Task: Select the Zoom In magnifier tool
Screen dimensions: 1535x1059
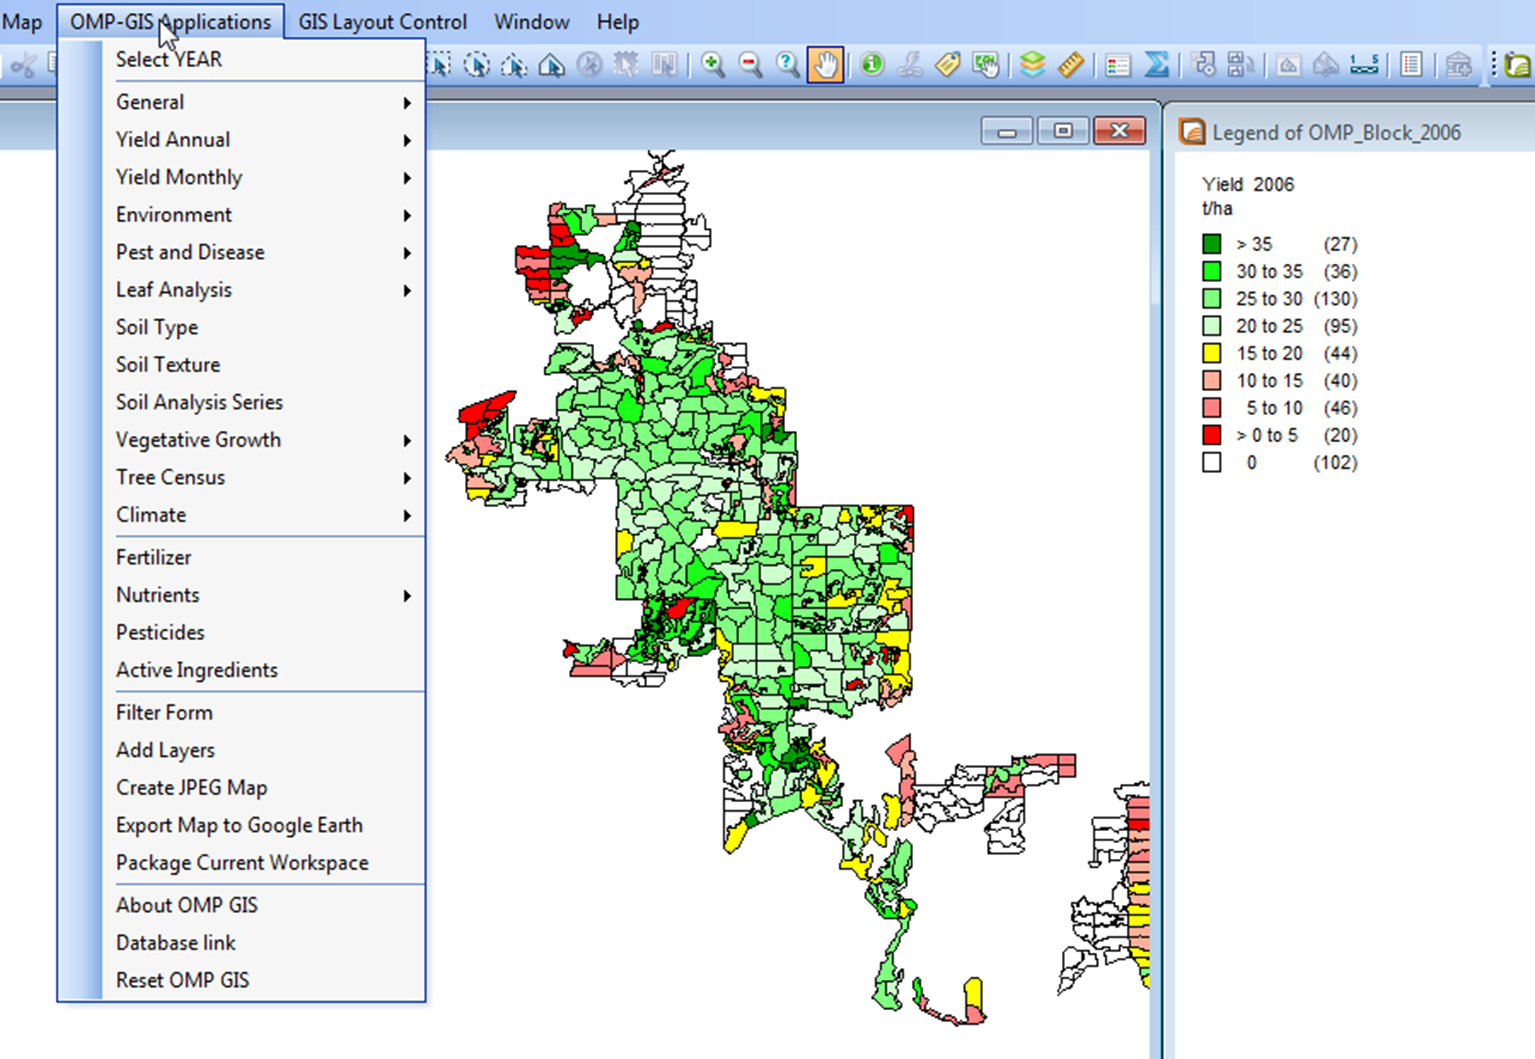Action: [x=713, y=66]
